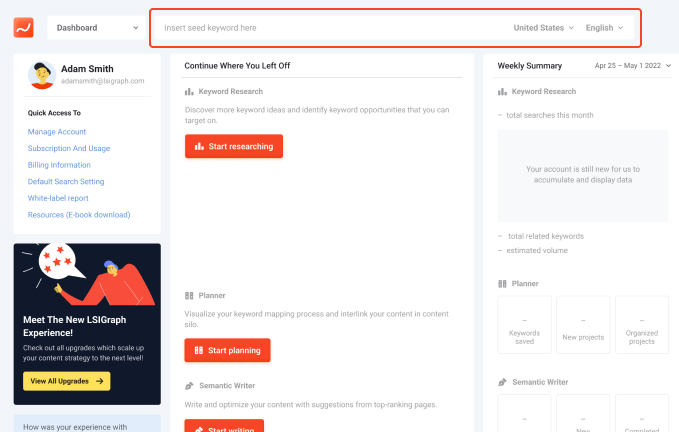Select the Organized projects card
Screen dimensions: 679x432
tap(642, 325)
